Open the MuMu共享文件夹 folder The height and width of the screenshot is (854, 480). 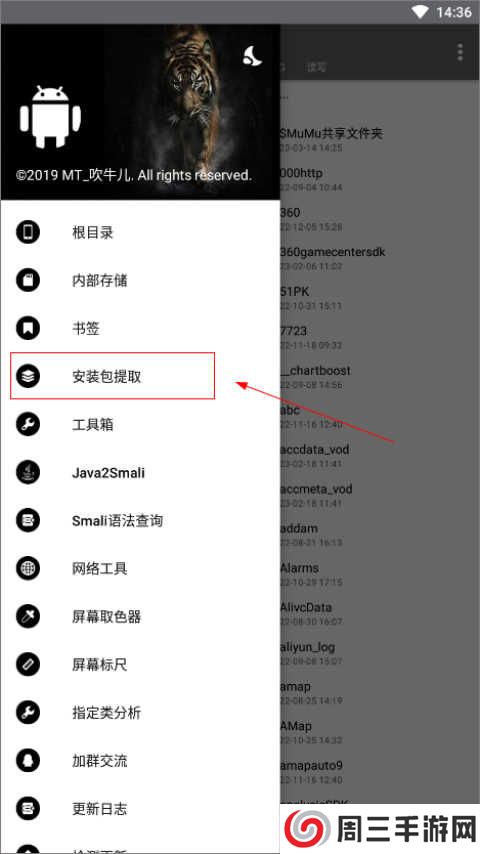pyautogui.click(x=380, y=138)
